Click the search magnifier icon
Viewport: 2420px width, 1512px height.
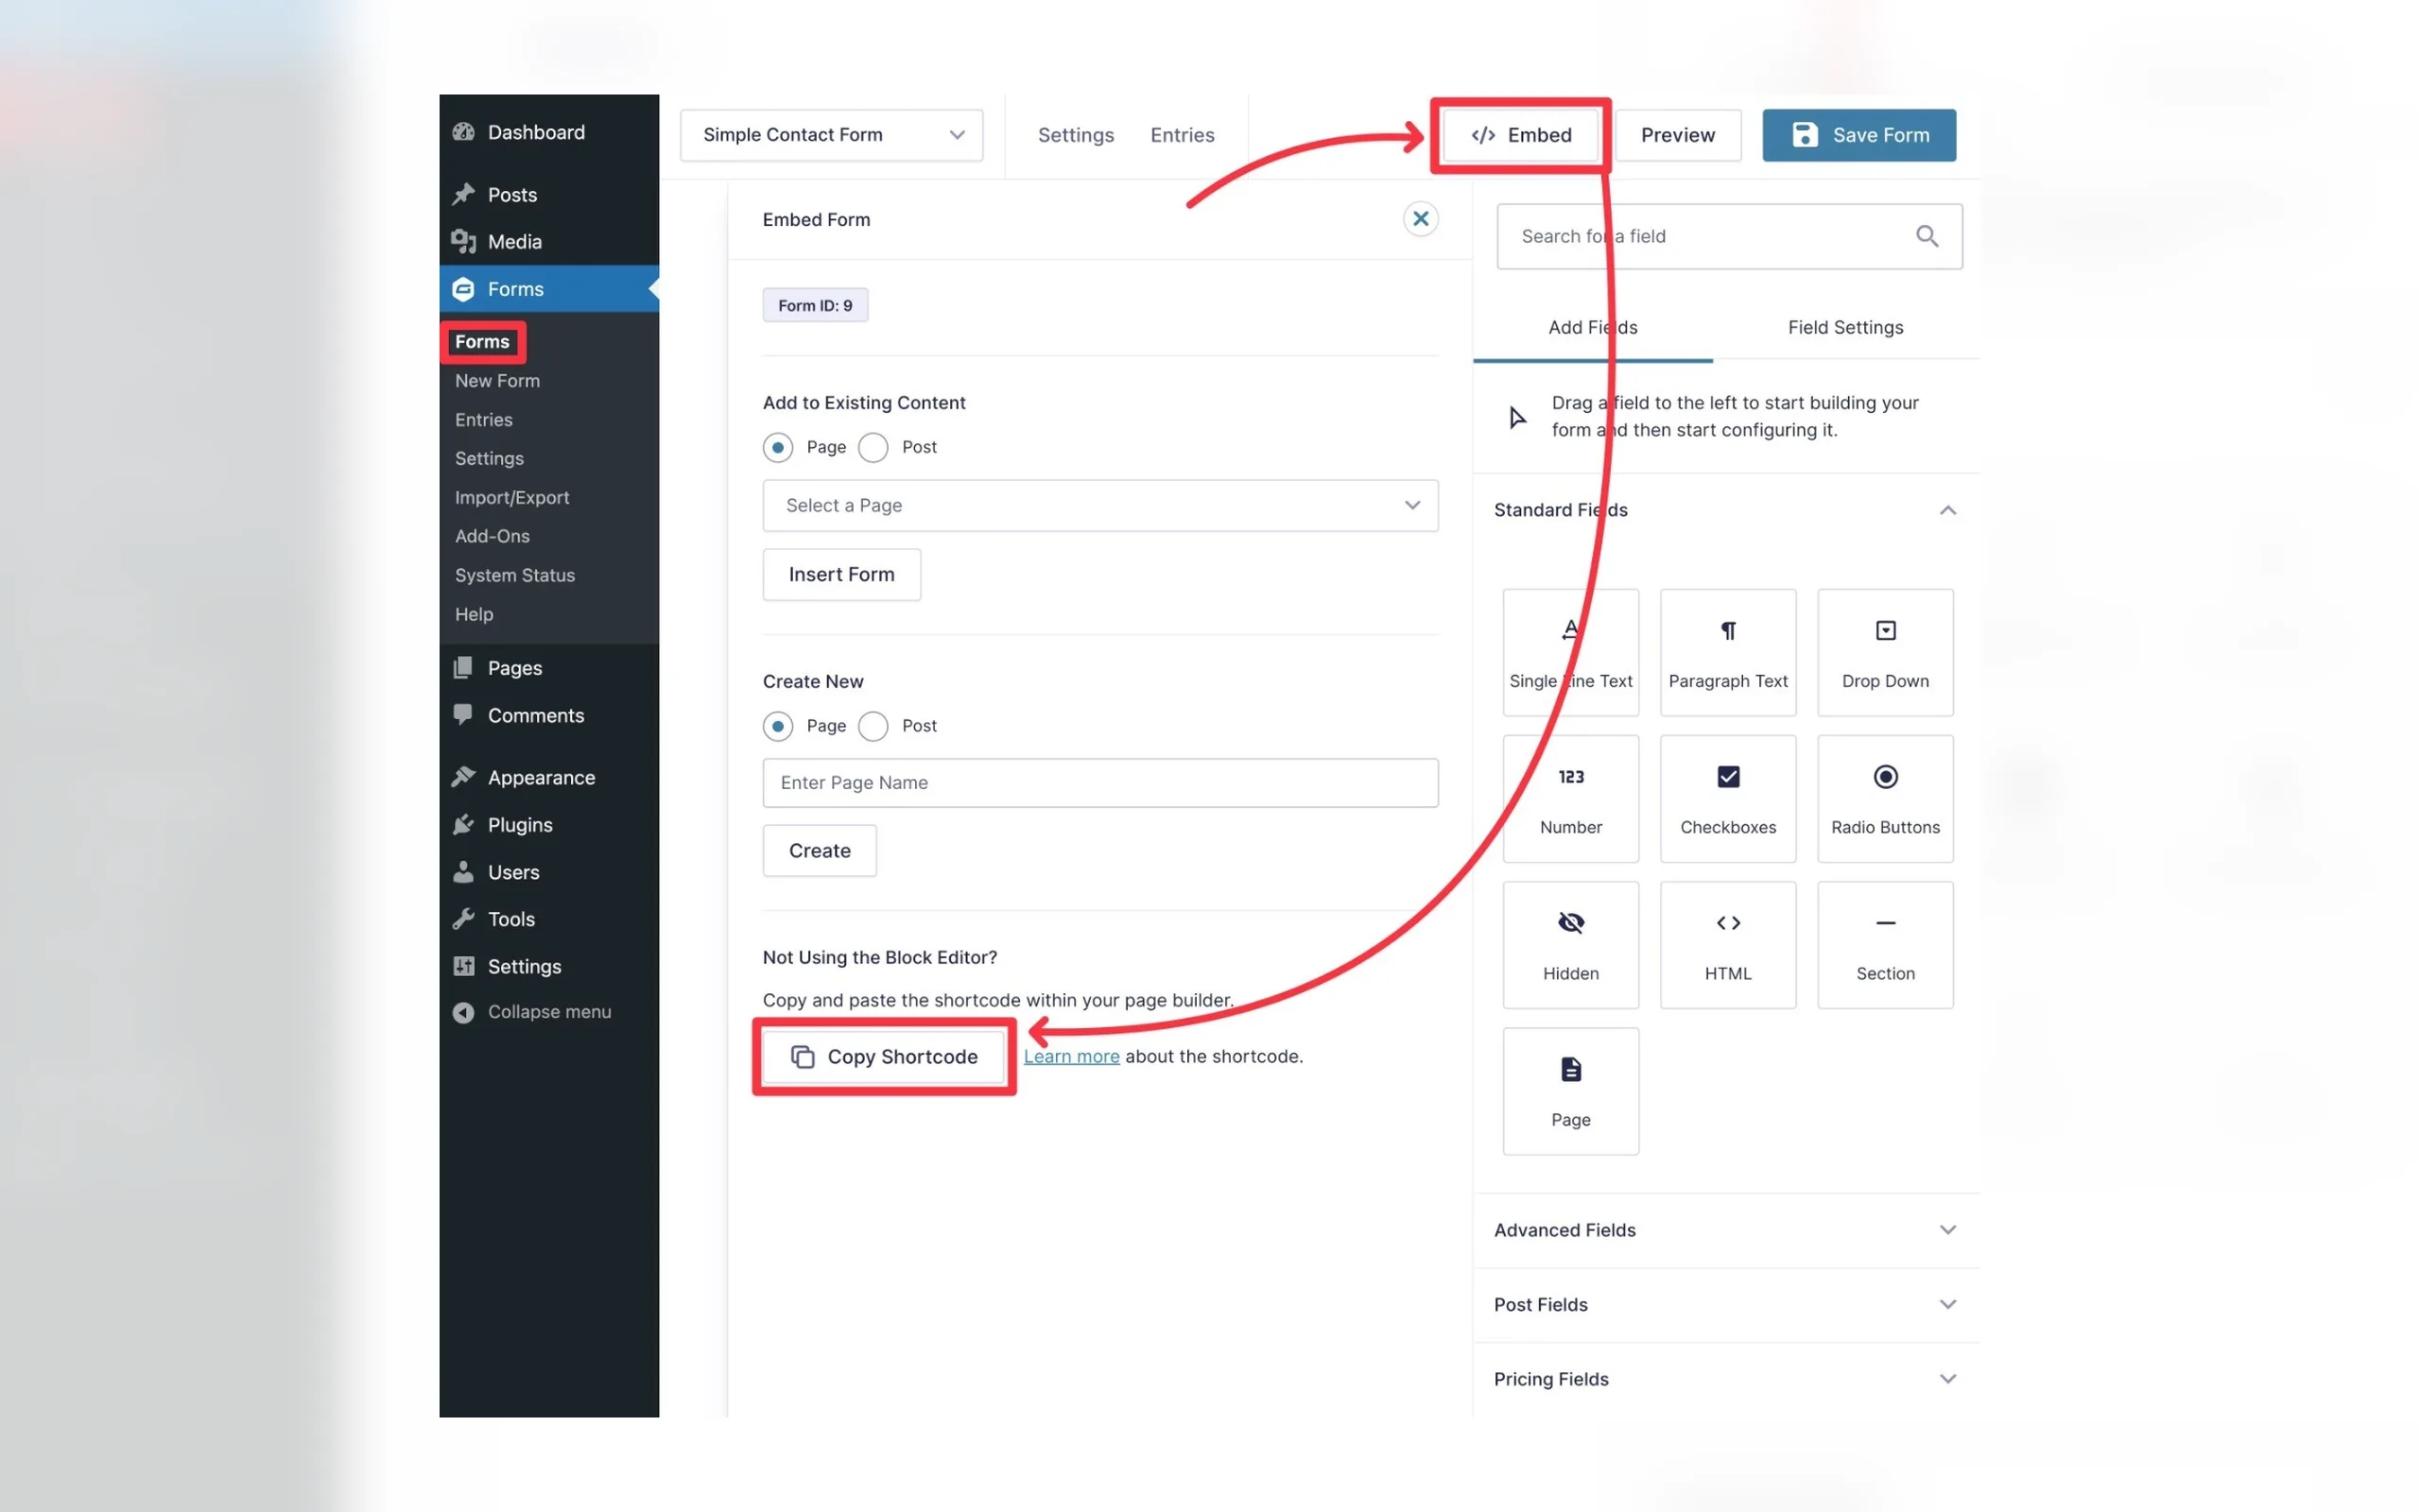coord(1927,236)
